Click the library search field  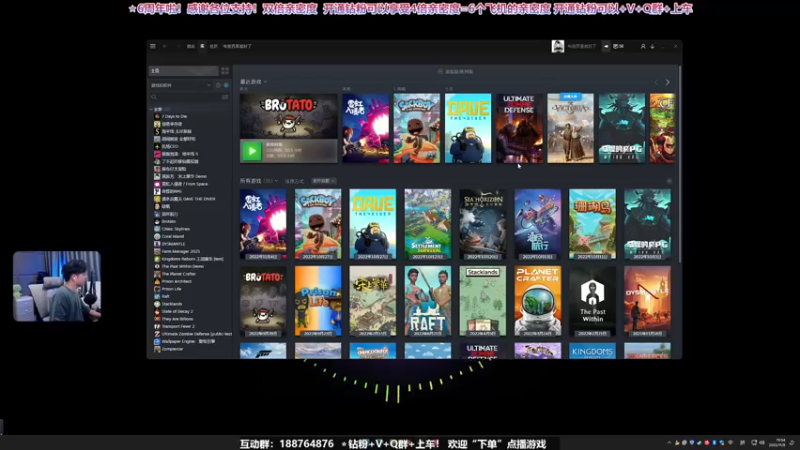coord(185,97)
